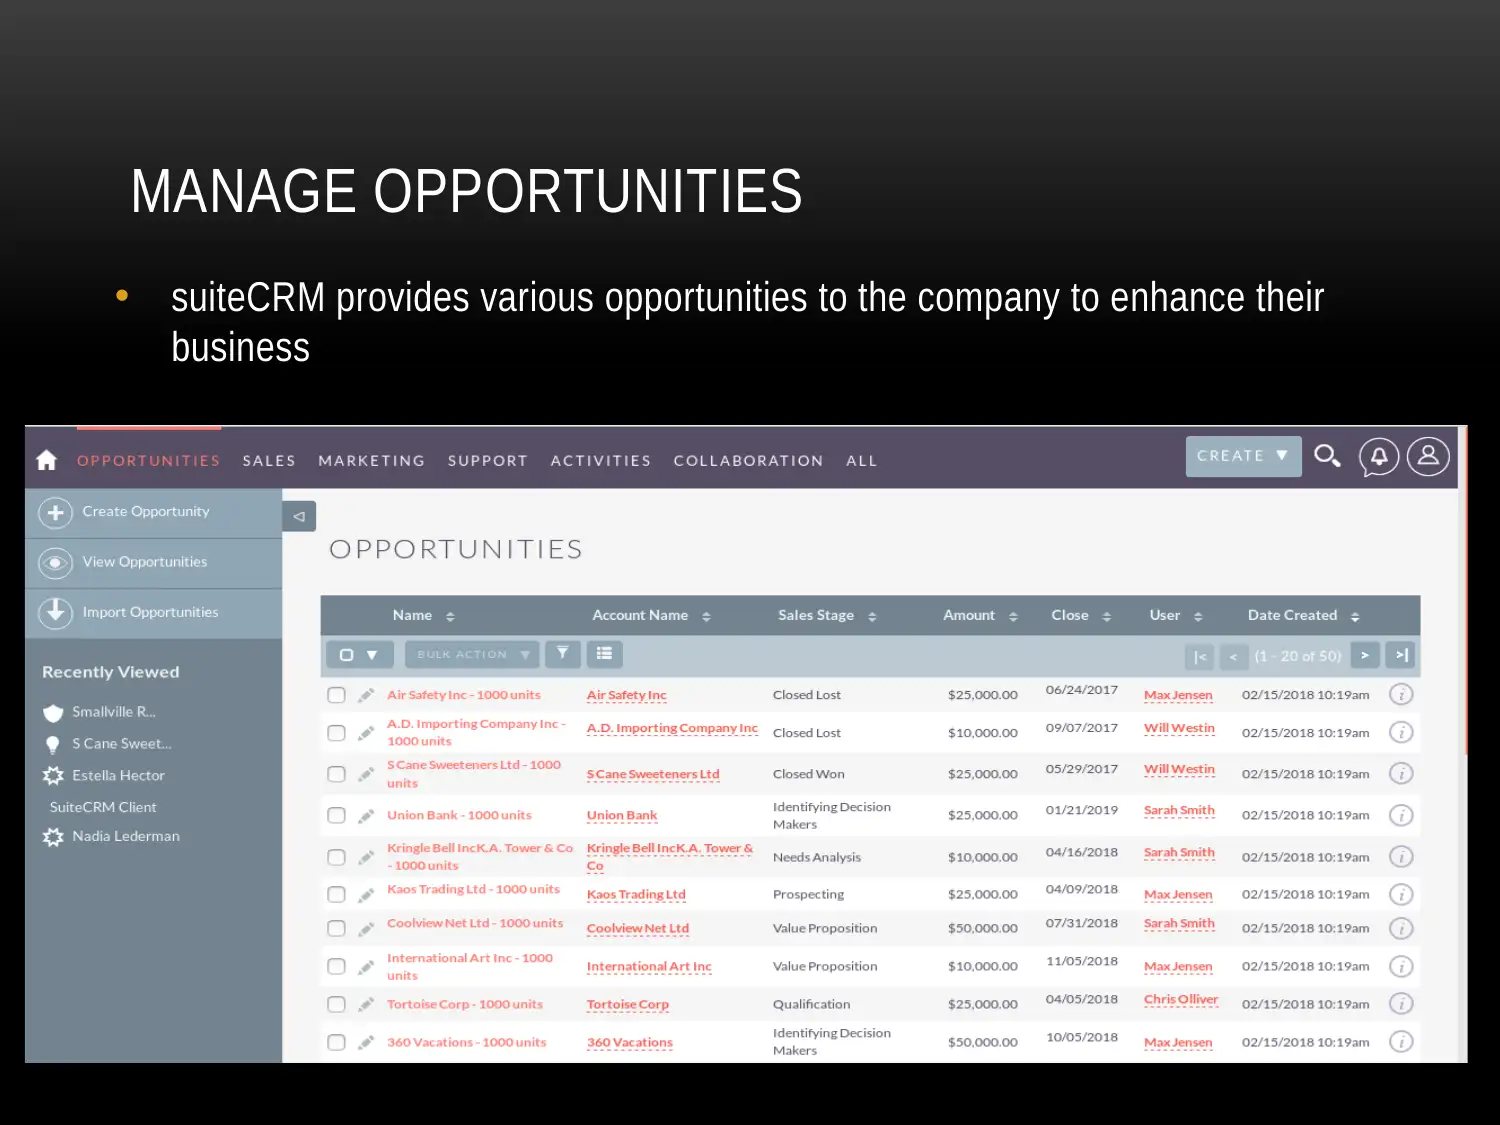1500x1125 pixels.
Task: Sort by Amount column
Action: click(980, 615)
